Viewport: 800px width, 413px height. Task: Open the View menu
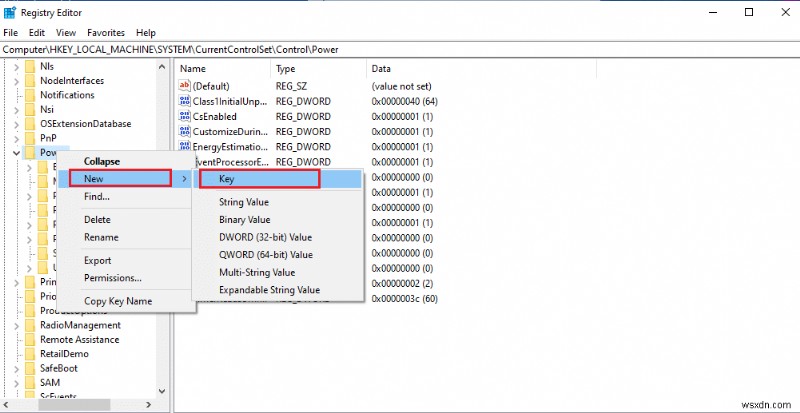pyautogui.click(x=66, y=33)
